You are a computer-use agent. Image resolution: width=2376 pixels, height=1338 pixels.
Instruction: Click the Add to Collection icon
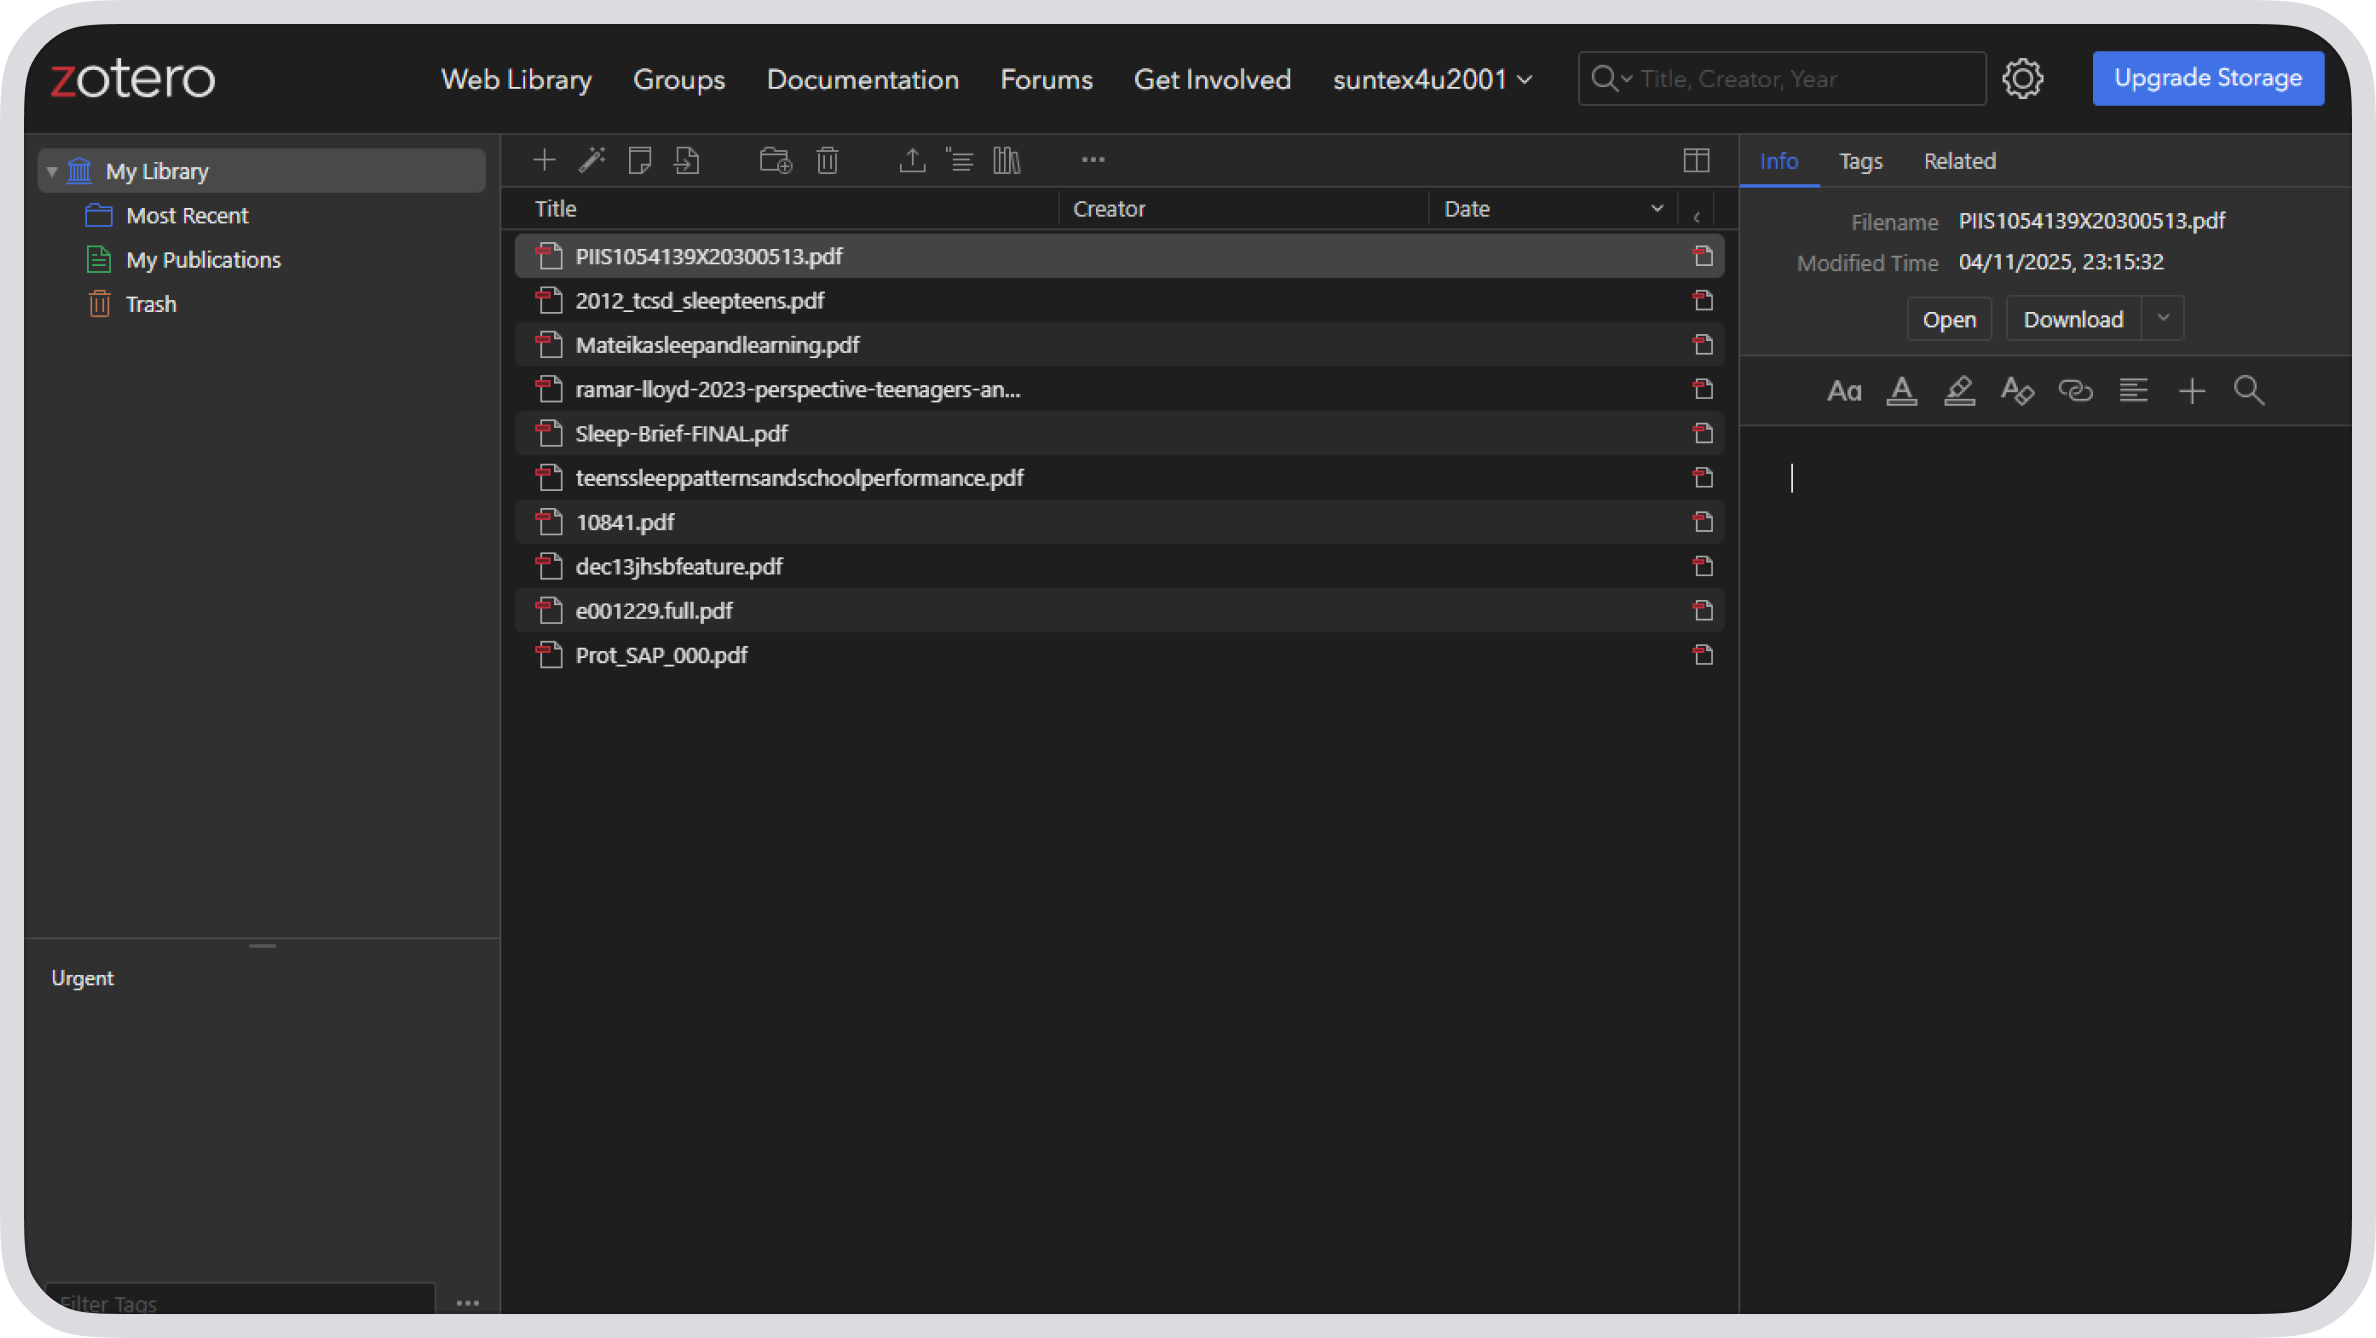coord(775,160)
